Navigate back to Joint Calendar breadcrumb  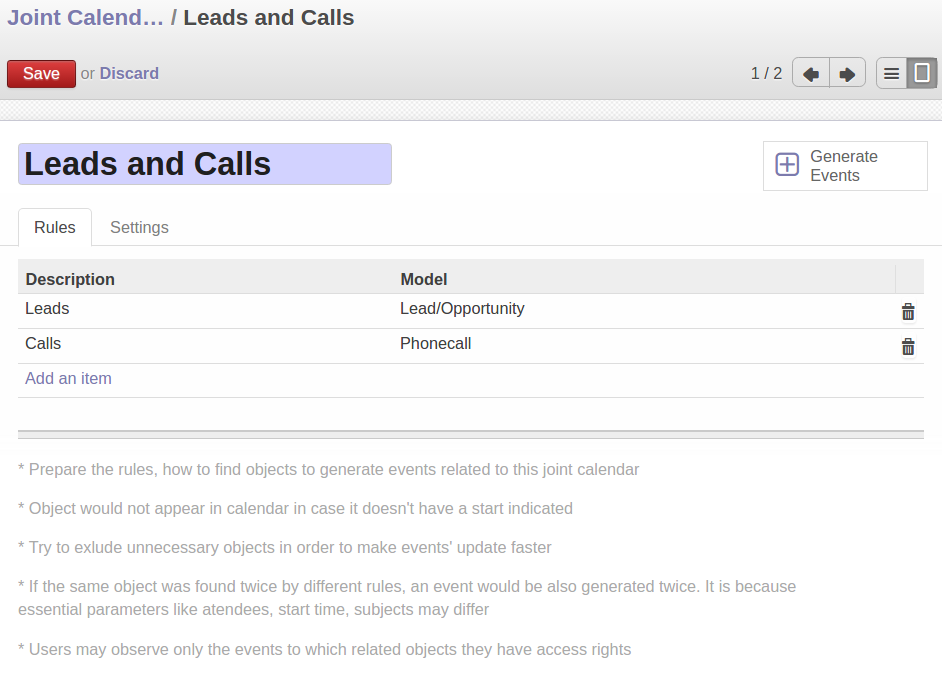coord(85,18)
